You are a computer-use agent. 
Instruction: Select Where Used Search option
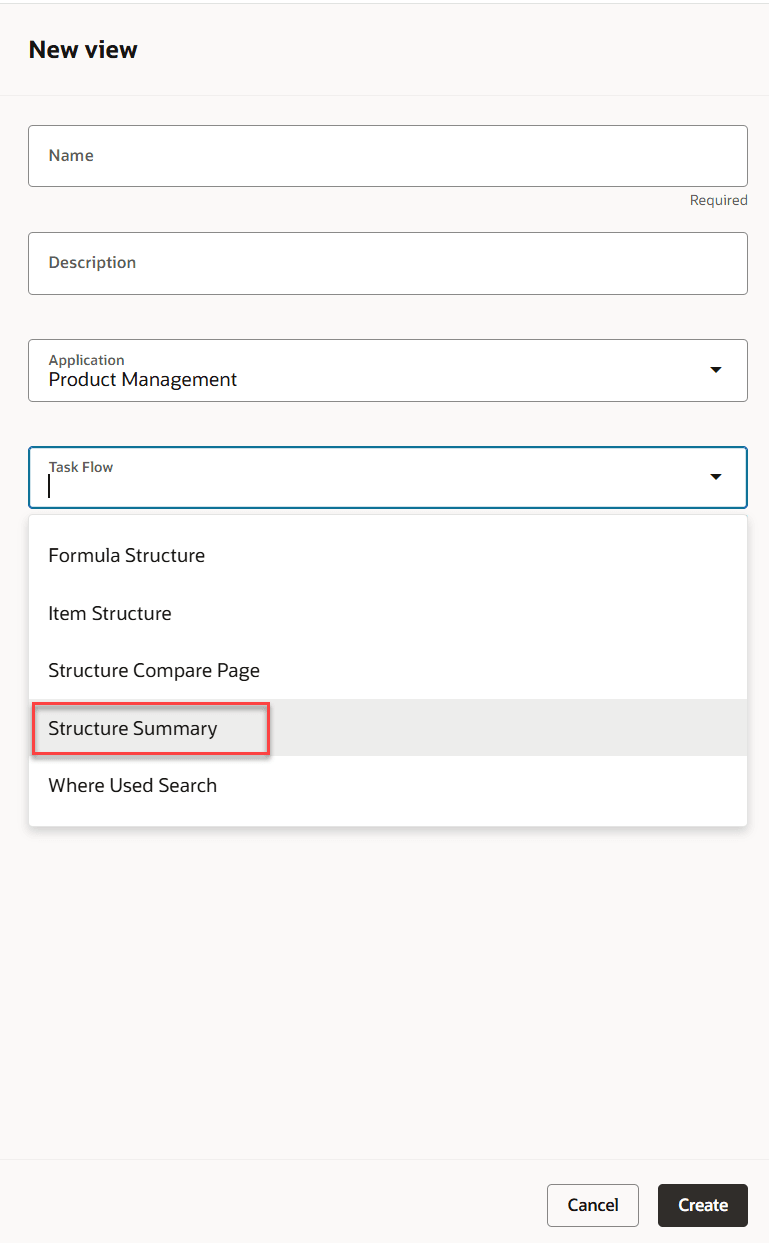point(132,785)
